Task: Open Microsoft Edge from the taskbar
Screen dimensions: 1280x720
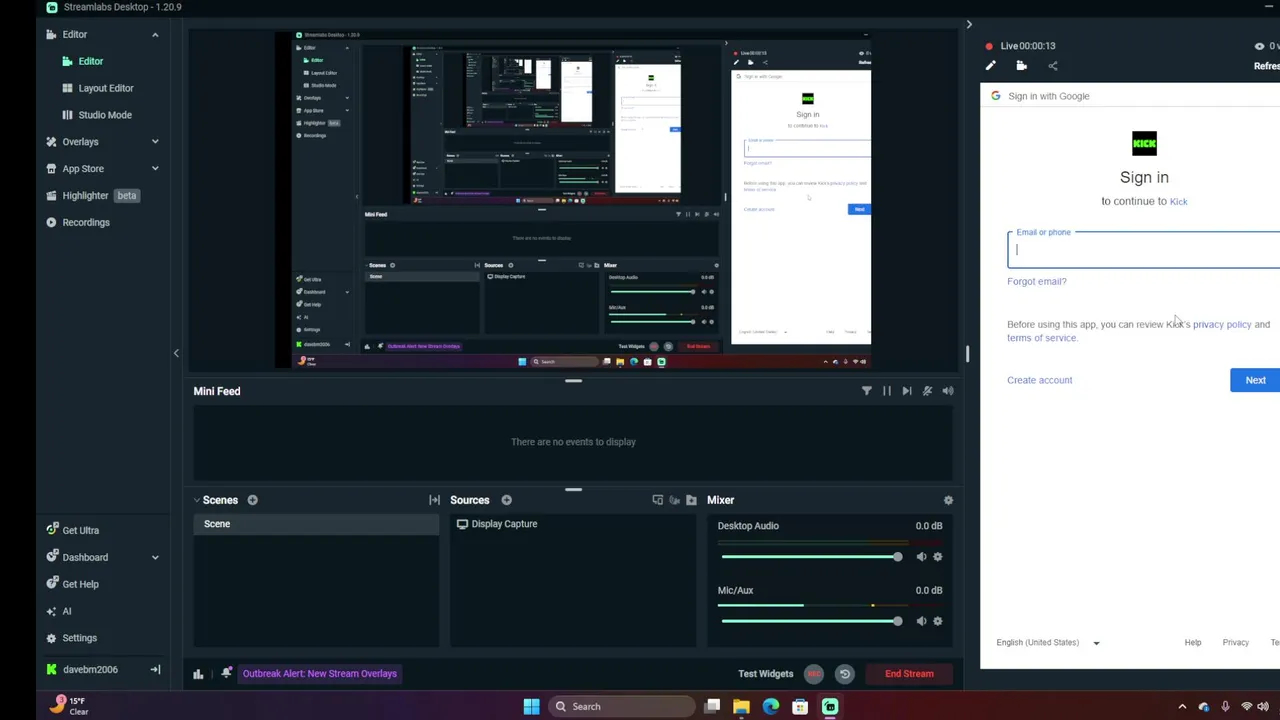Action: click(x=770, y=707)
